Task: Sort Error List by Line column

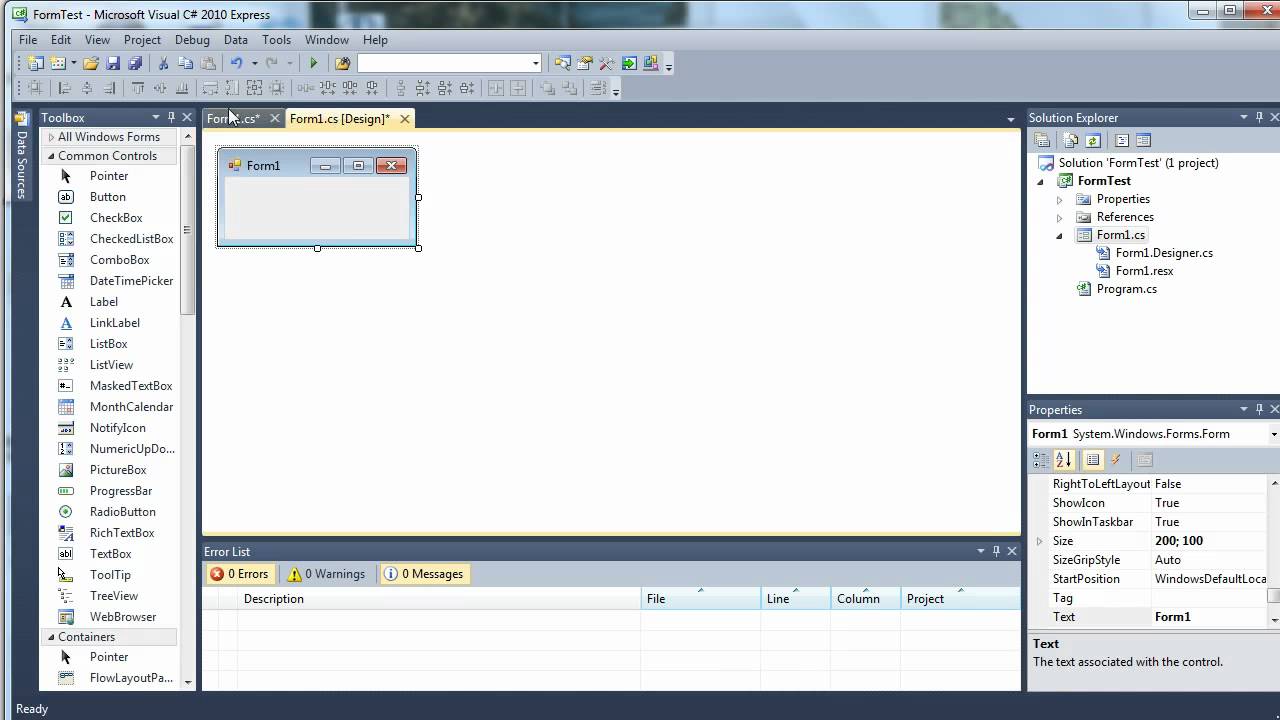Action: [x=795, y=599]
